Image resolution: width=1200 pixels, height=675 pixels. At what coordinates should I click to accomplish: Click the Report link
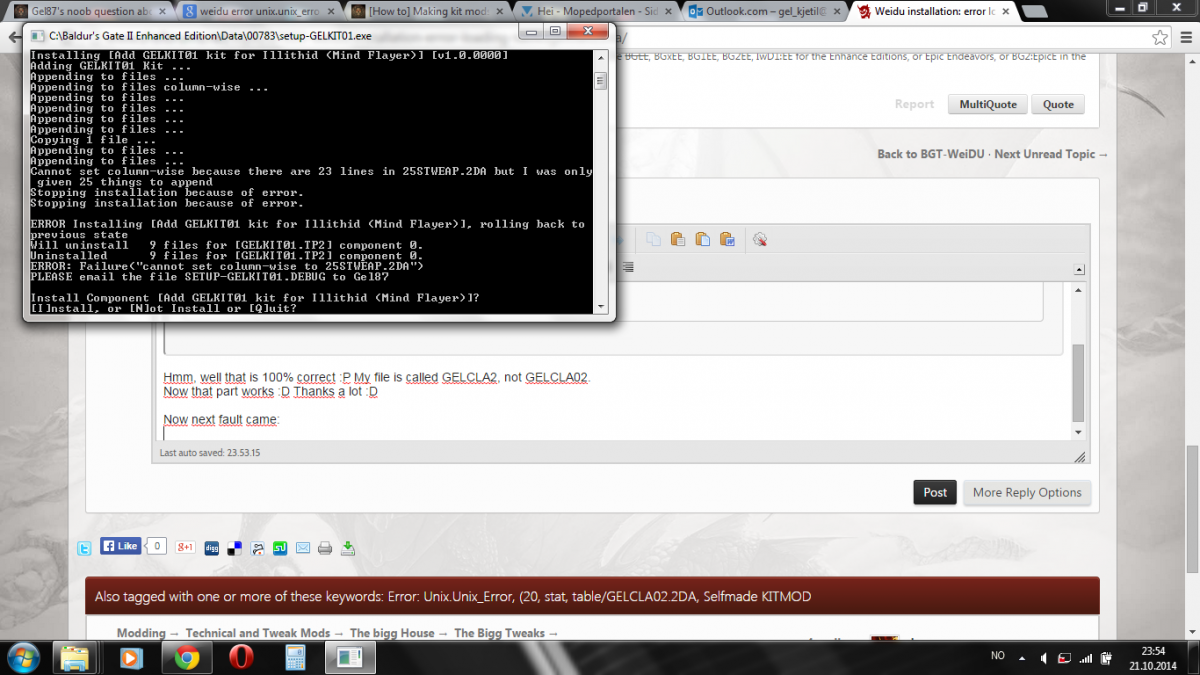[x=914, y=104]
